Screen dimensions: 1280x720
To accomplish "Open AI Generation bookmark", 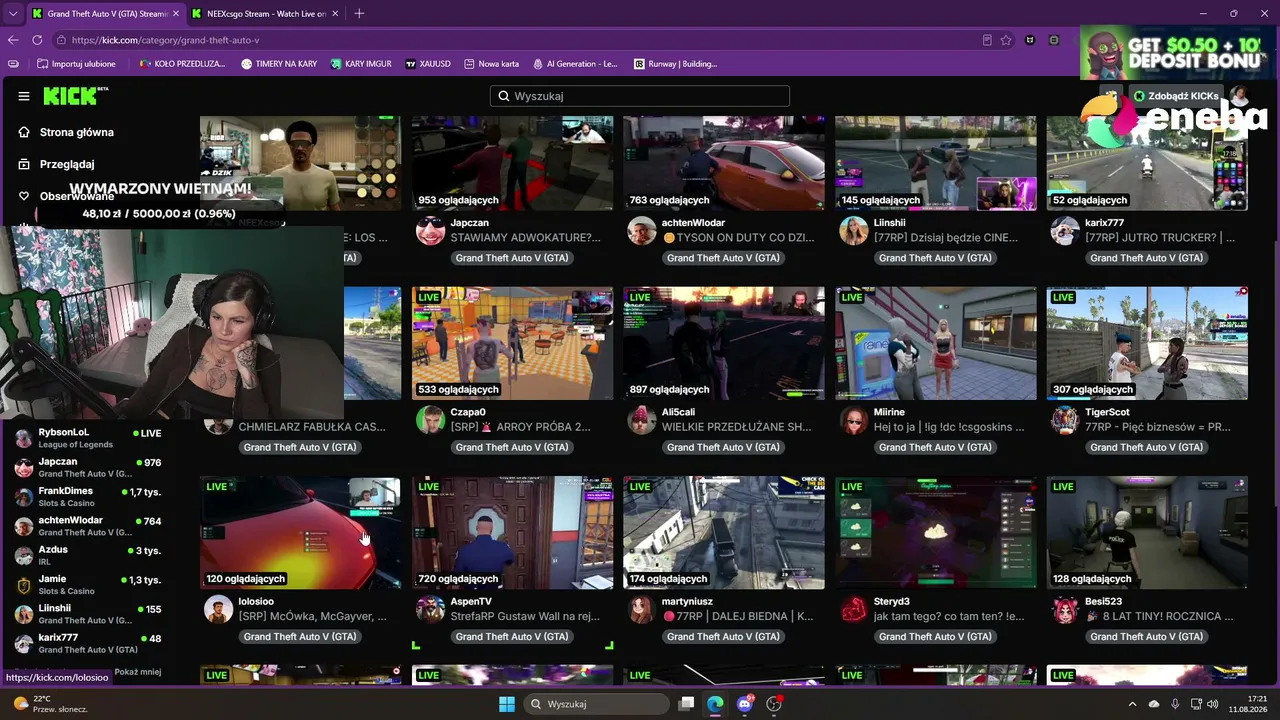I will point(575,64).
